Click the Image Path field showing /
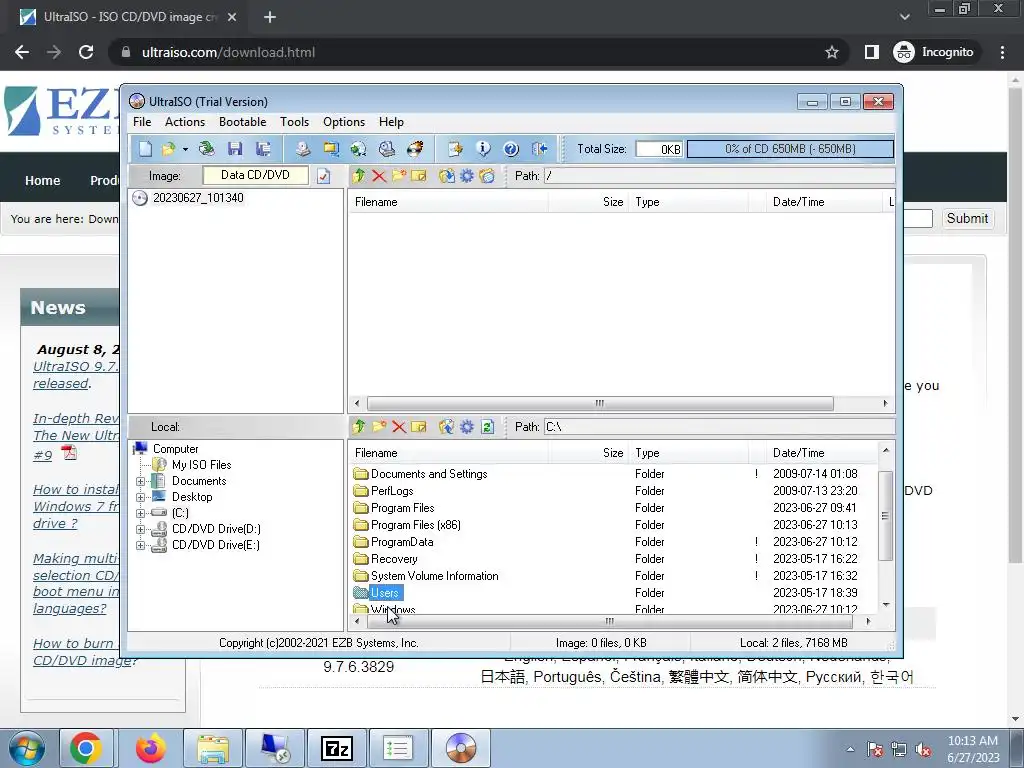Screen dimensions: 1024x768 pyautogui.click(x=719, y=176)
